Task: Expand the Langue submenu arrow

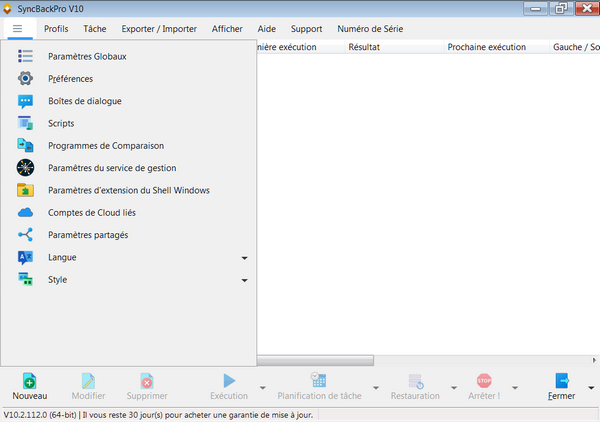Action: (x=245, y=258)
